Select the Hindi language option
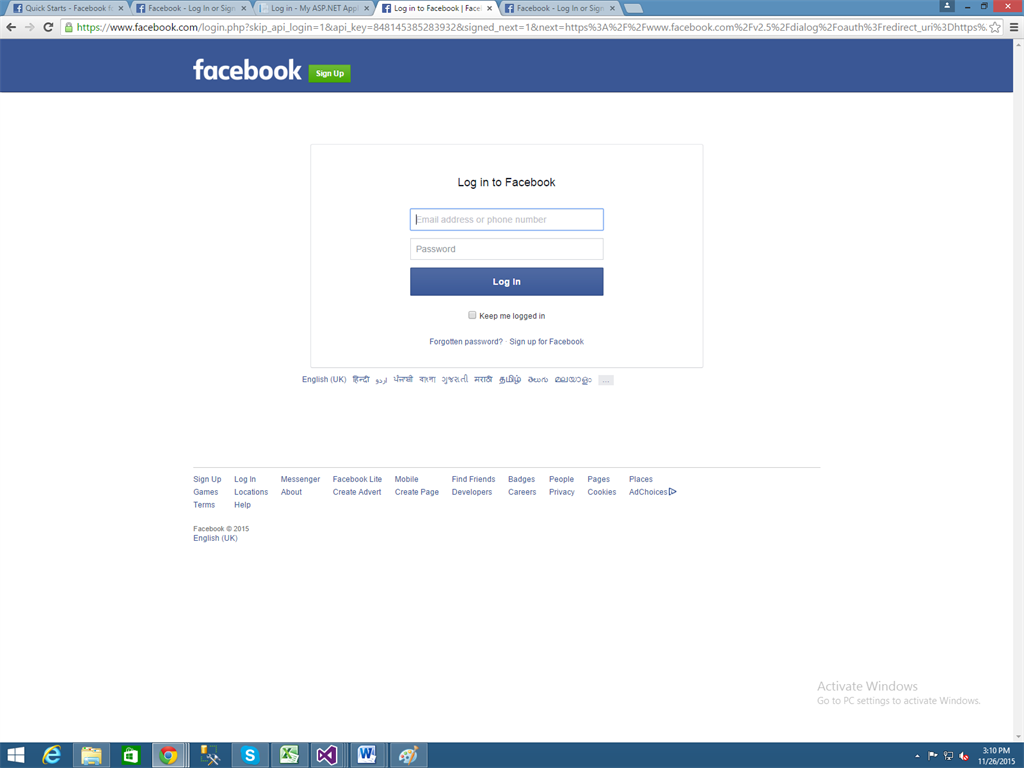The image size is (1024, 768). coord(361,379)
